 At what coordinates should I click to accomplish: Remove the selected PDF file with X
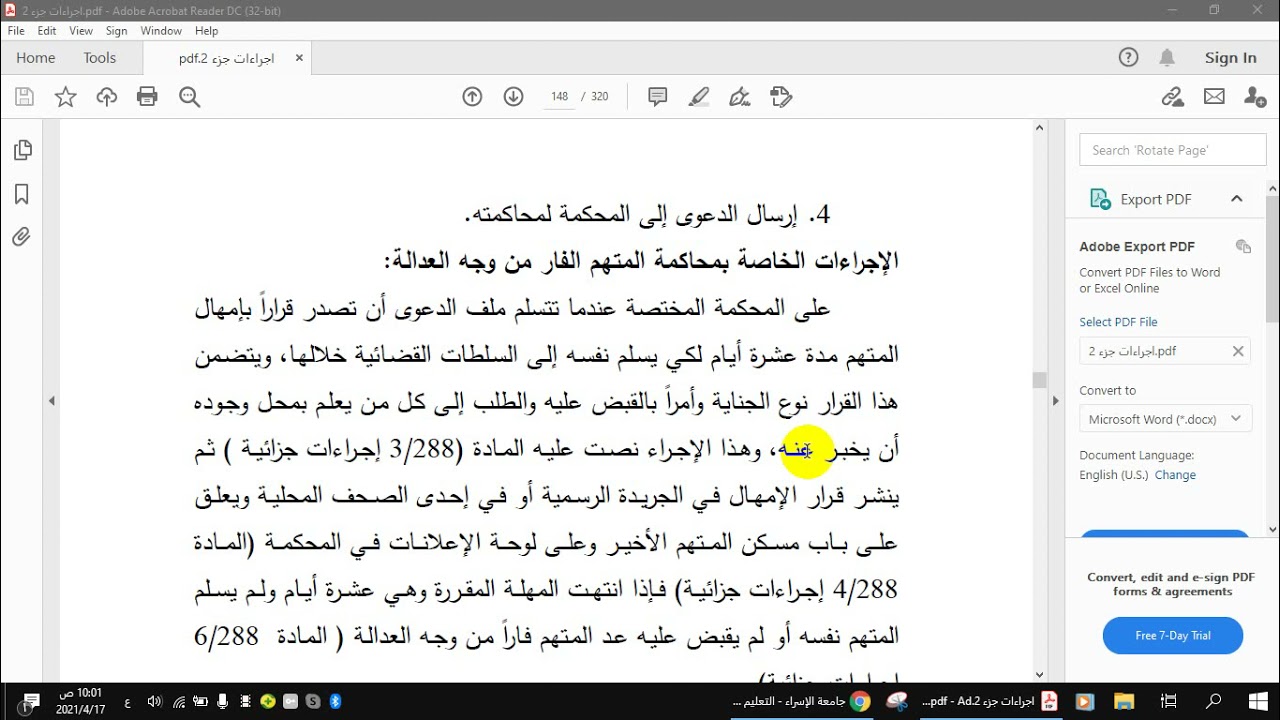pyautogui.click(x=1238, y=351)
